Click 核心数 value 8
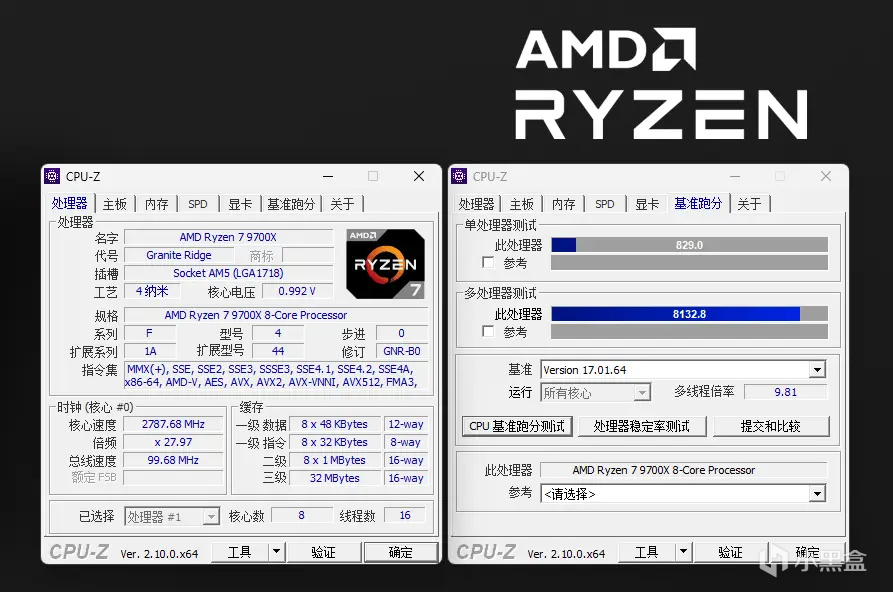893x592 pixels. (x=301, y=515)
